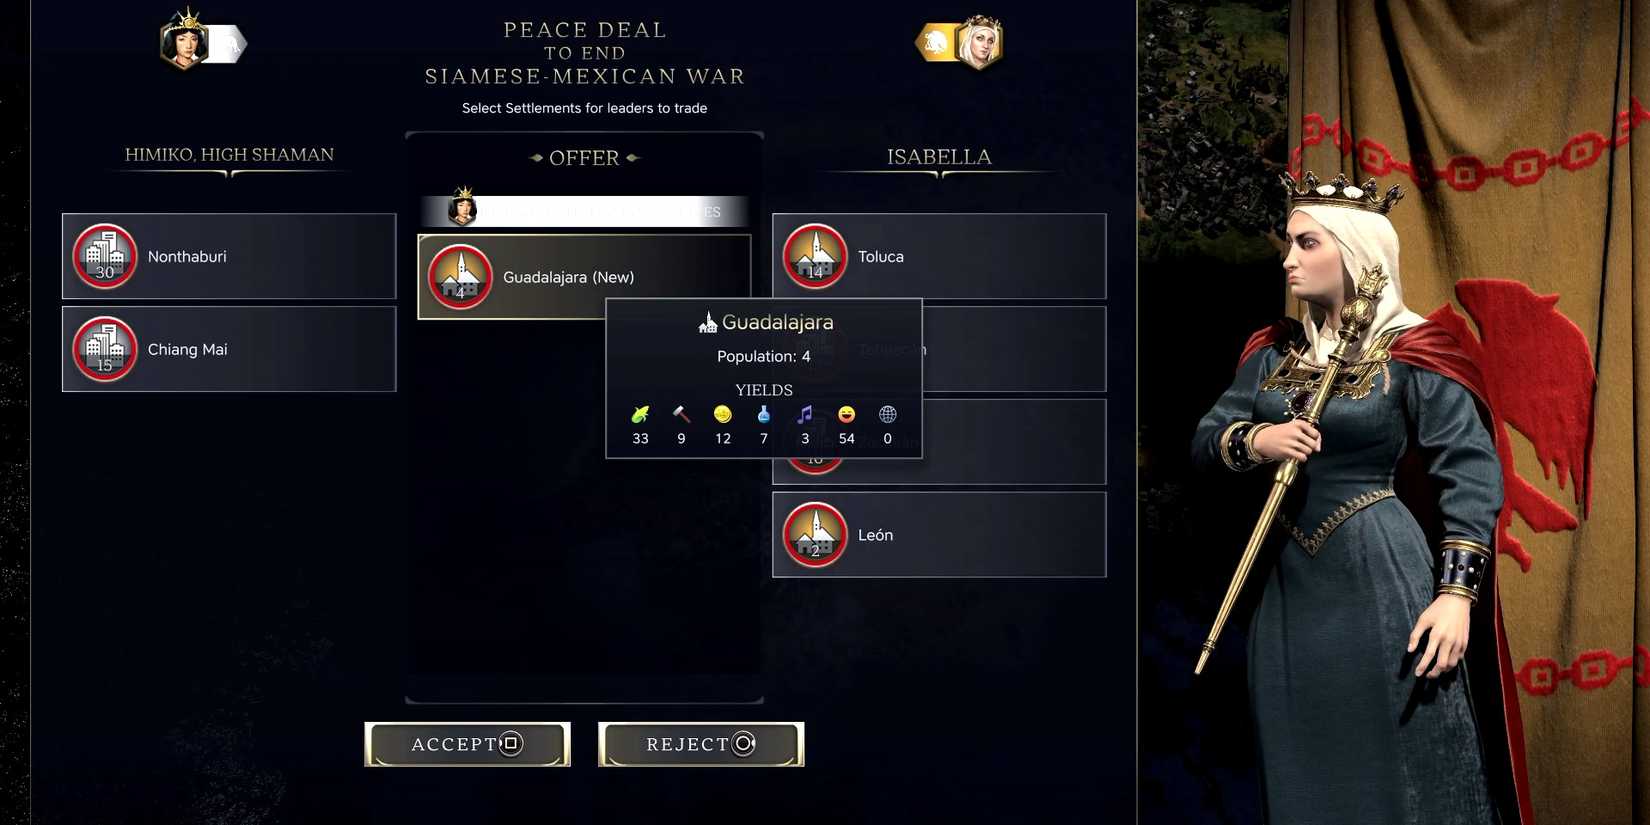This screenshot has width=1650, height=825.
Task: Click the happiness yield icon in the tooltip
Action: click(x=847, y=414)
